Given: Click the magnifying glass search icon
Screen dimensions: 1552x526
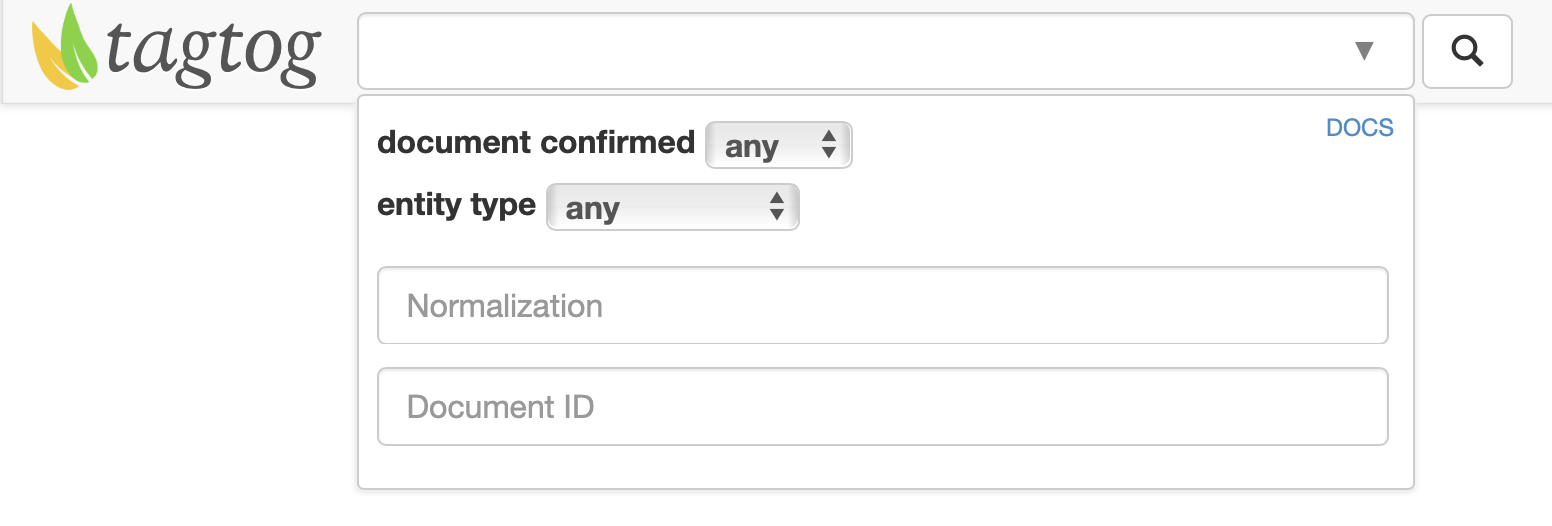Looking at the screenshot, I should tap(1467, 51).
